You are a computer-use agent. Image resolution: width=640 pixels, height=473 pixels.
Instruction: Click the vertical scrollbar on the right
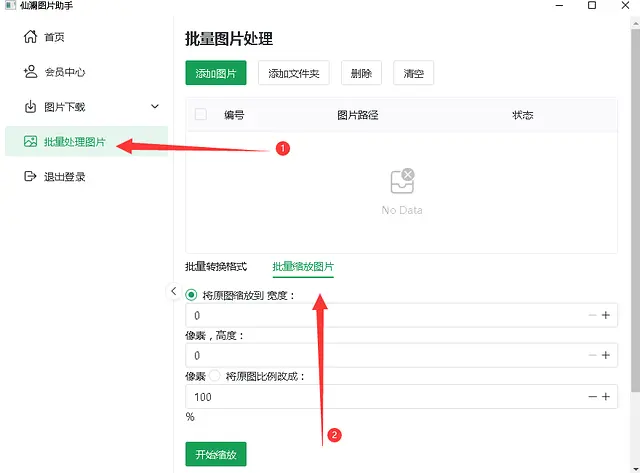[x=635, y=210]
